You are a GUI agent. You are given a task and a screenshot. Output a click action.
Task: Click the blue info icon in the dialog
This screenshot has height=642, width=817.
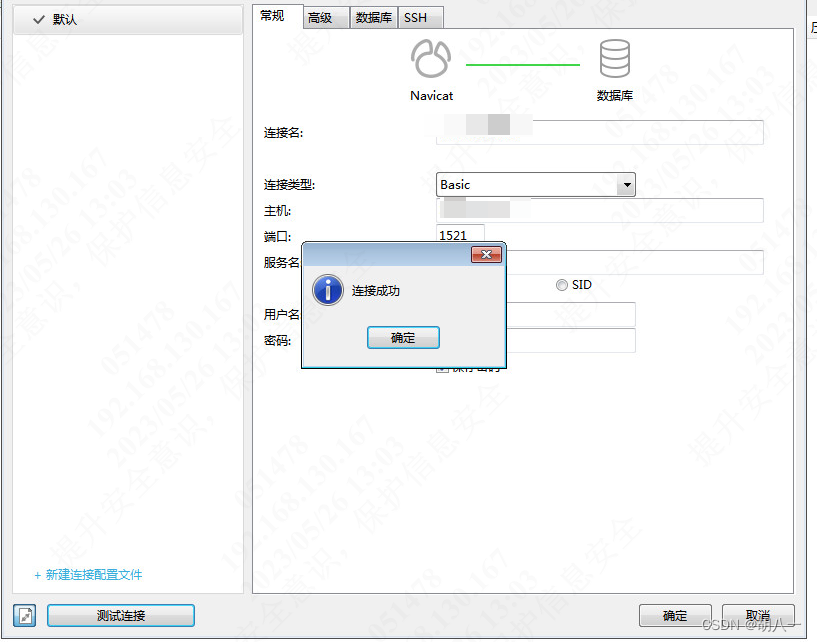click(328, 290)
